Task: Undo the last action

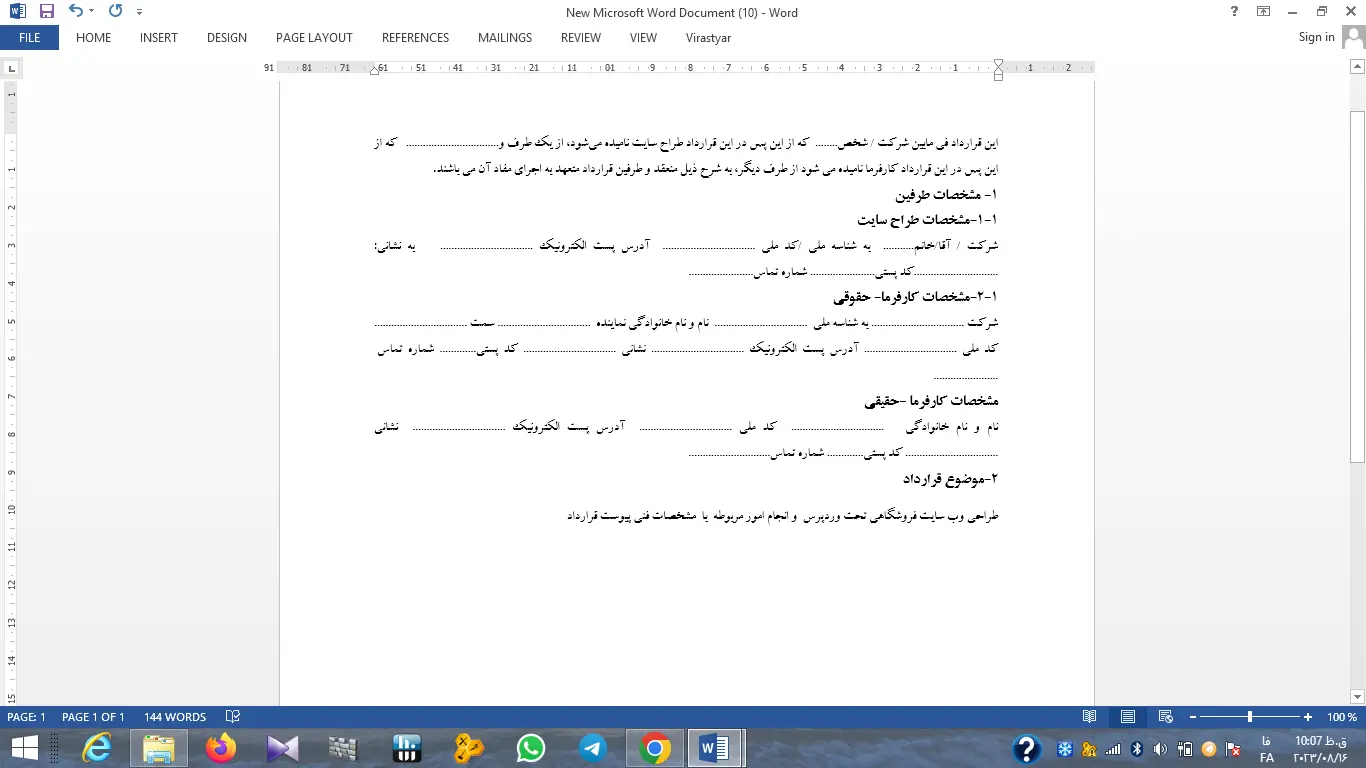Action: point(75,12)
